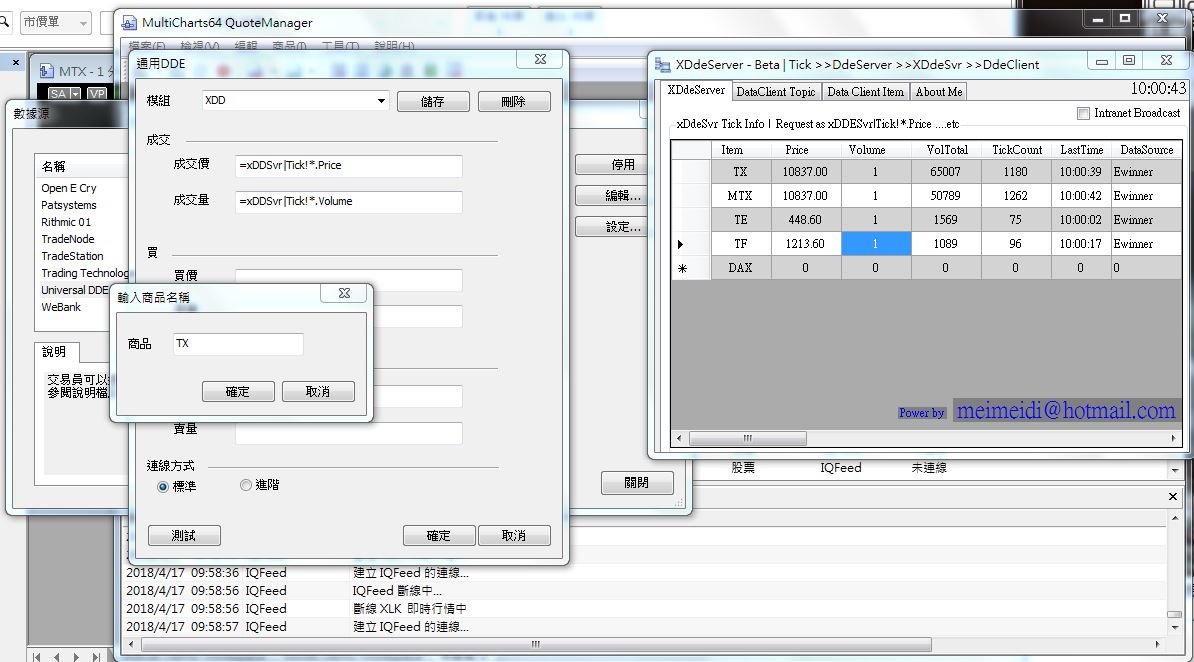Click the 成交量 formula field
The height and width of the screenshot is (662, 1194).
349,202
